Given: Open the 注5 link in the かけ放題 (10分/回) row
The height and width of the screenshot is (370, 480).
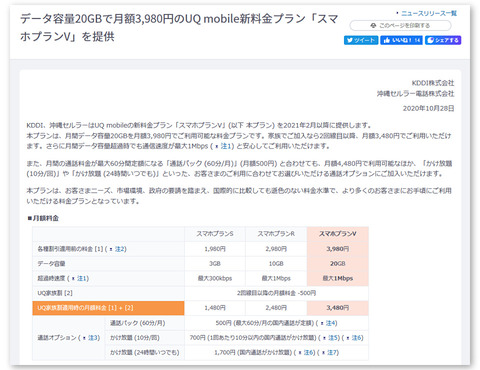Looking at the screenshot, I should click(333, 338).
